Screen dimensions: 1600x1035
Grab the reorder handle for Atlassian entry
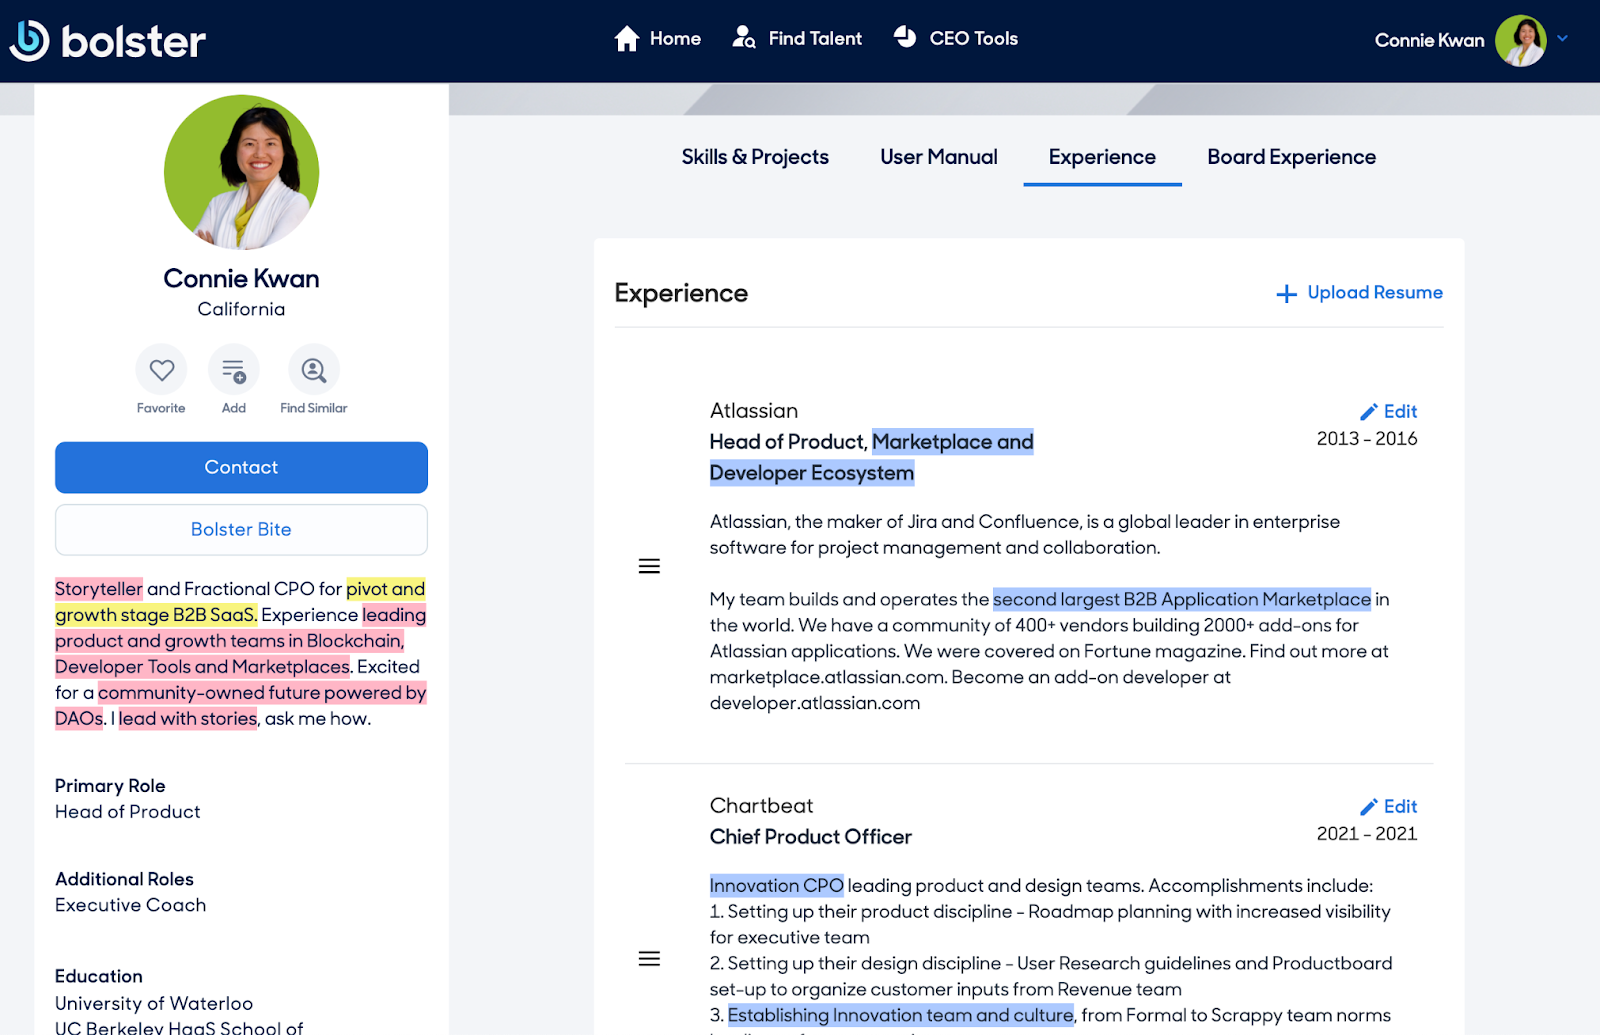(x=649, y=566)
